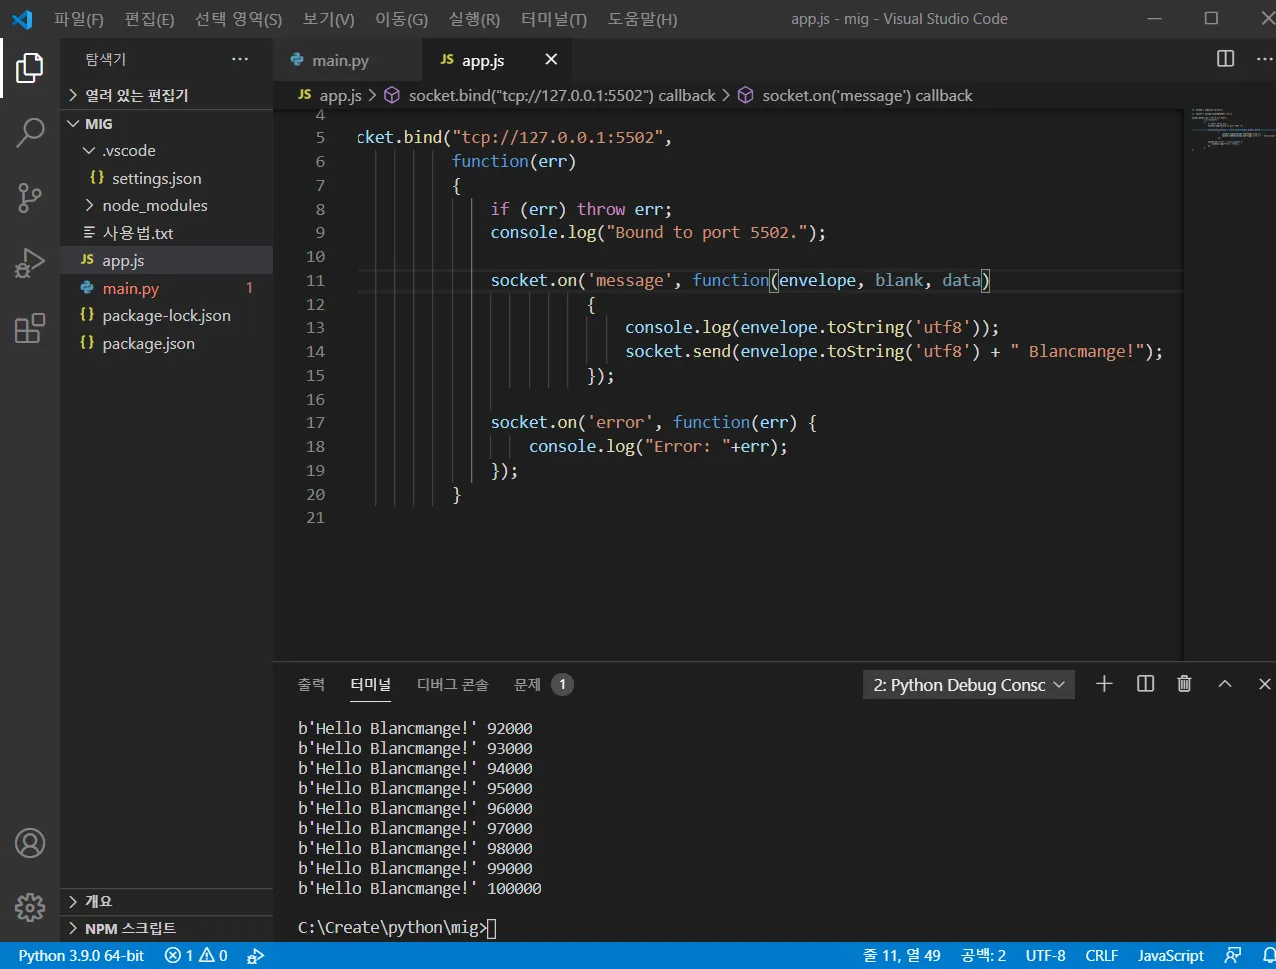Viewport: 1276px width, 969px height.
Task: Click the code minimap preview
Action: coord(1230,130)
